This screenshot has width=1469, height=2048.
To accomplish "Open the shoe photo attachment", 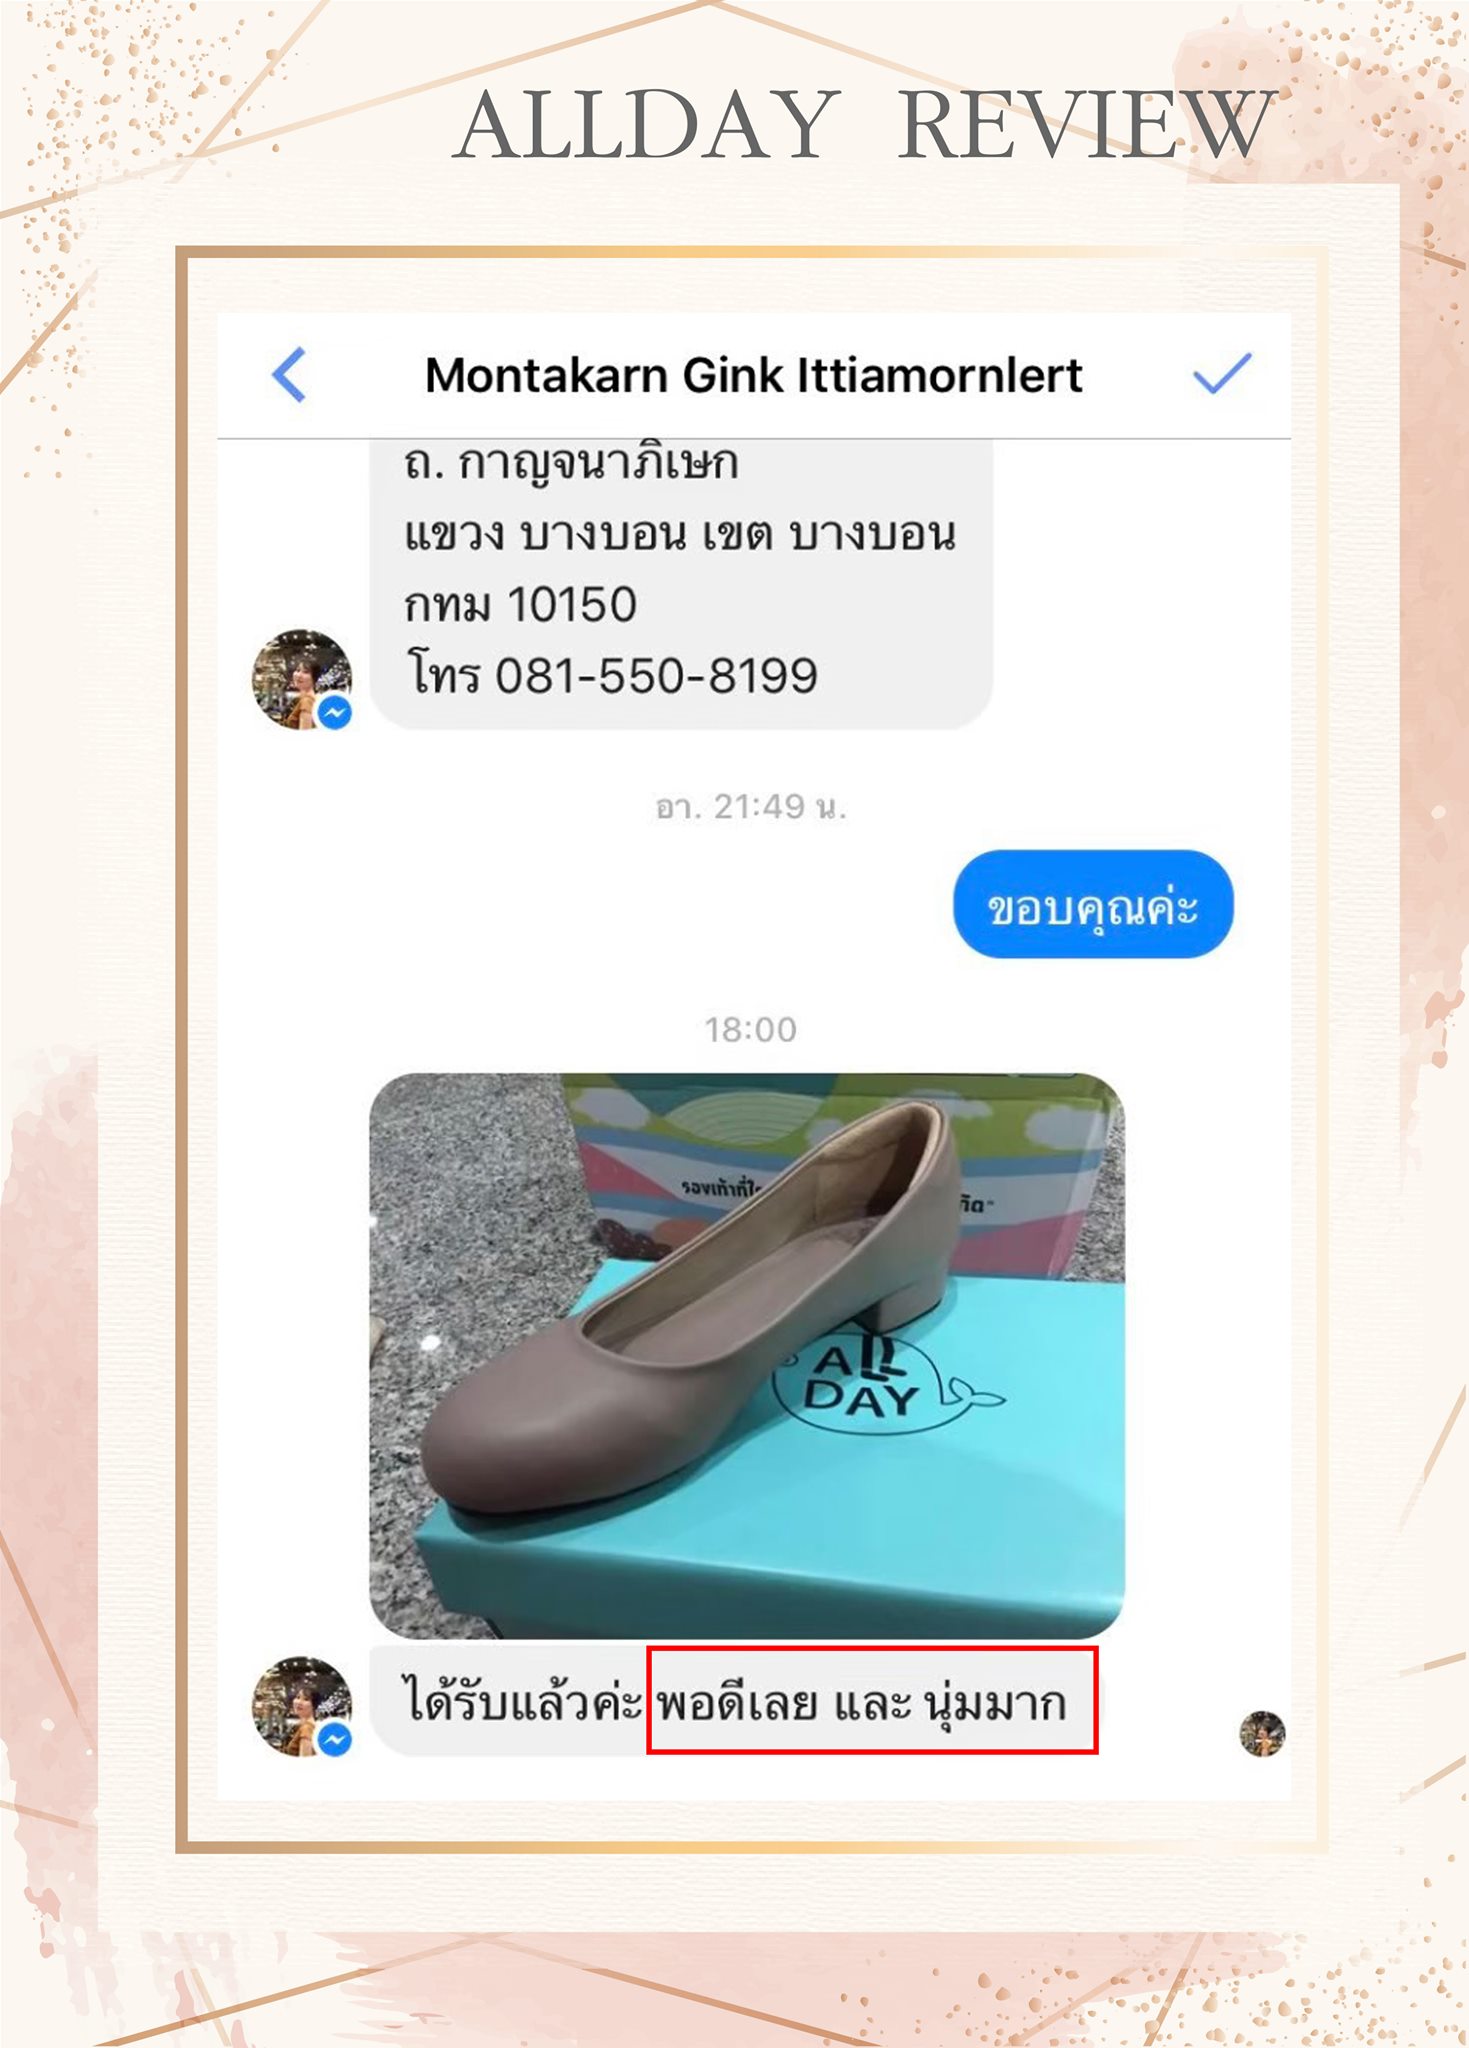I will [x=747, y=1355].
